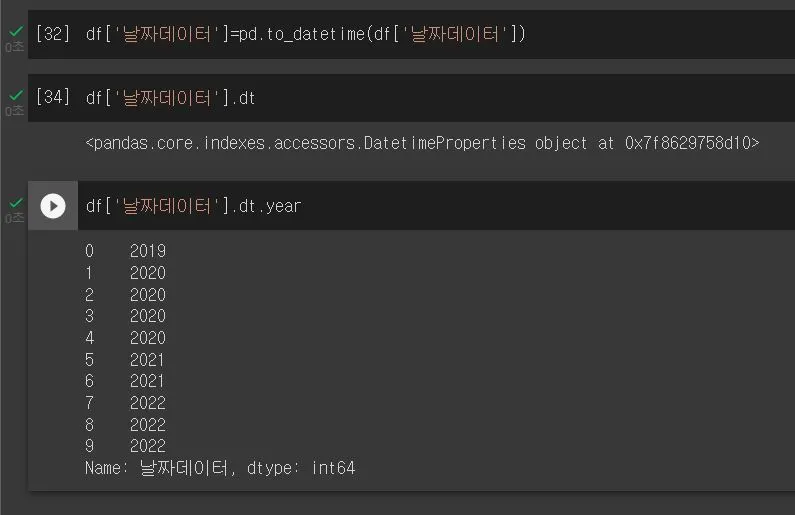Select output row 5 with 2021
This screenshot has width=795, height=515.
[125, 360]
